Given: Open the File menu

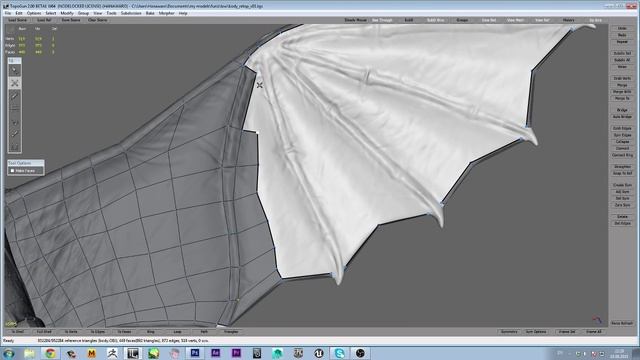Looking at the screenshot, I should click(8, 13).
